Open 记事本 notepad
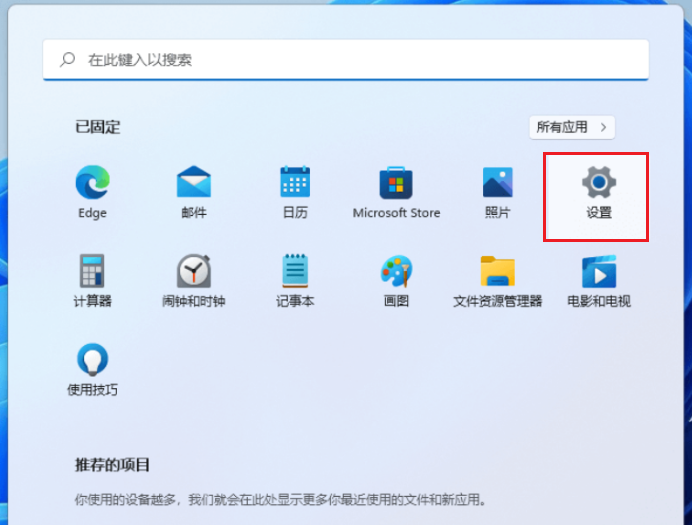Viewport: 692px width, 525px height. coord(295,281)
